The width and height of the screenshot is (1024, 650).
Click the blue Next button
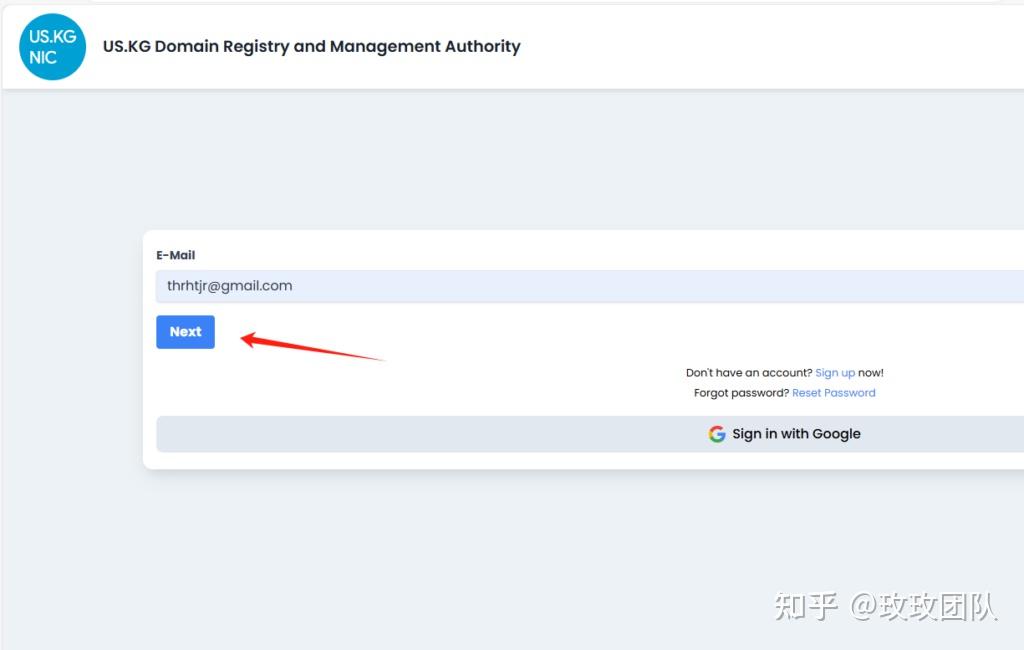[185, 332]
